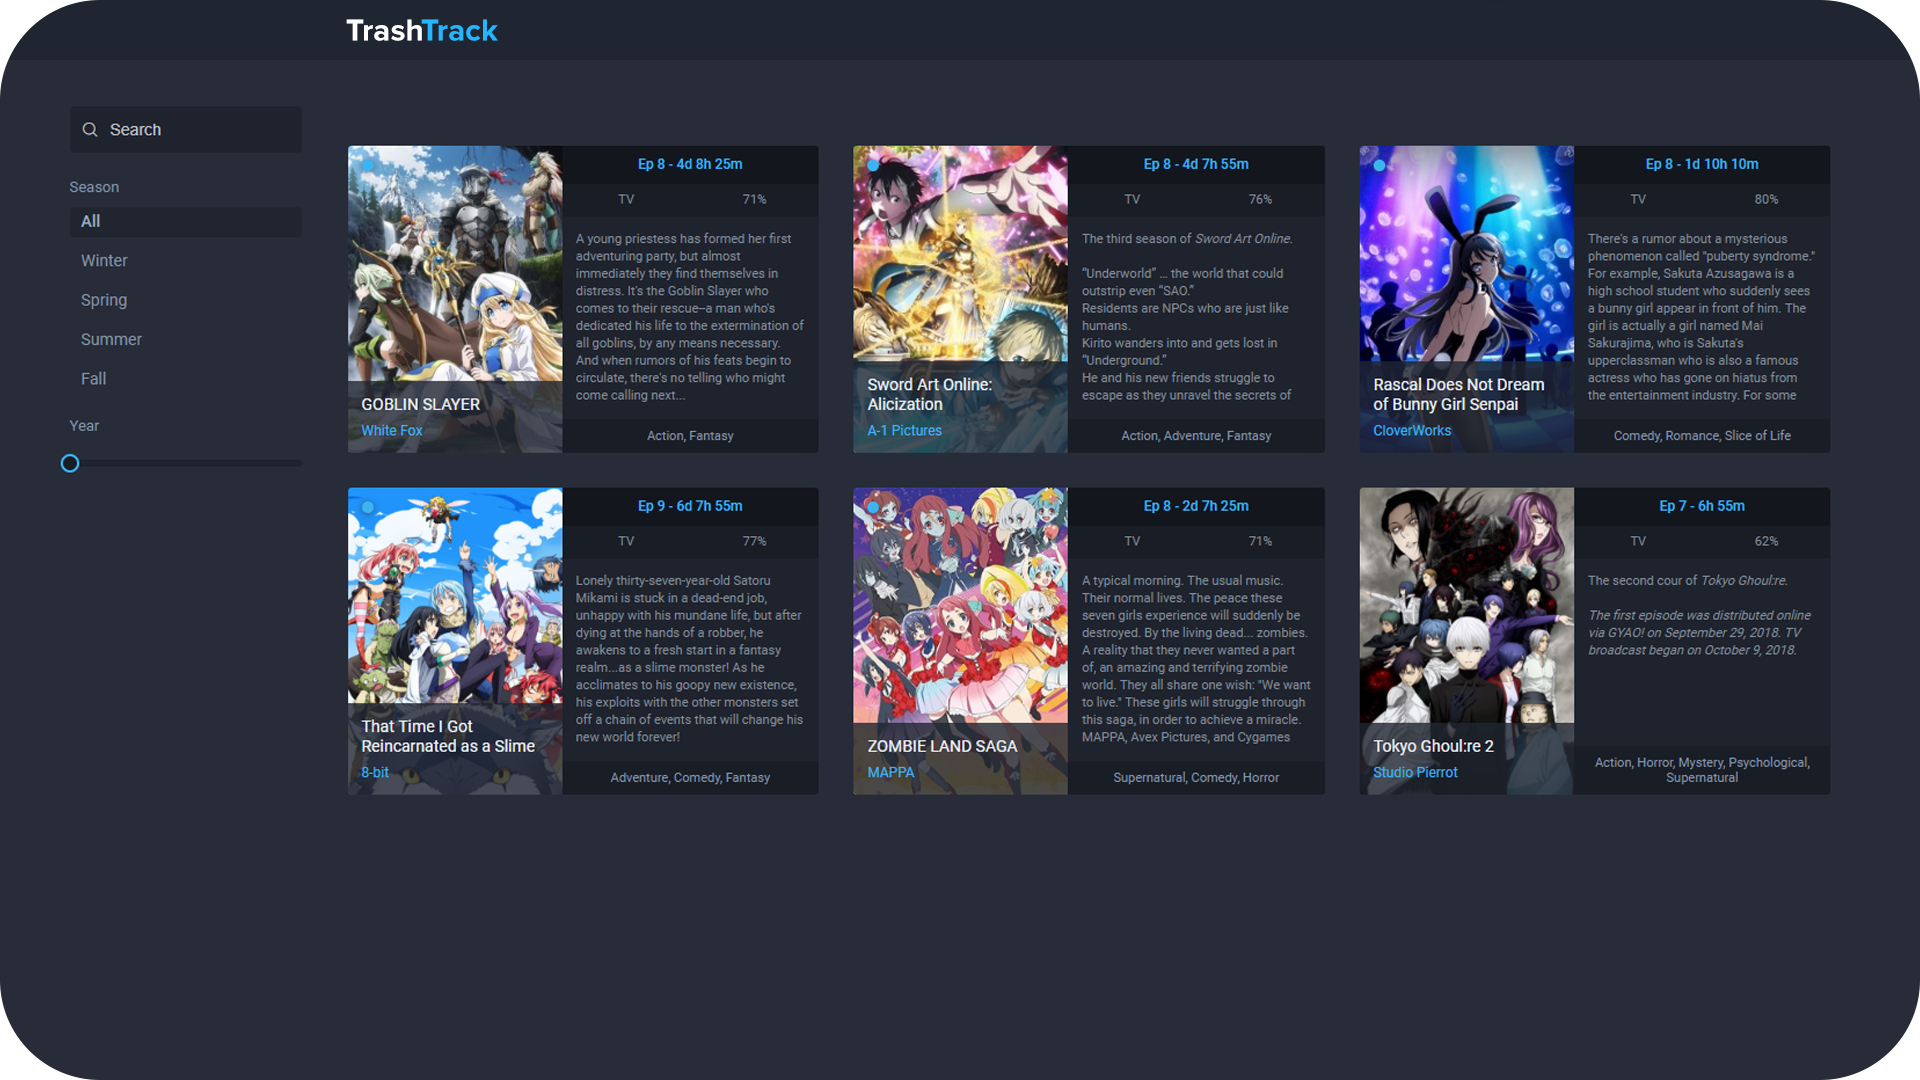
Task: Click blue dot on Slime cover
Action: 368,507
